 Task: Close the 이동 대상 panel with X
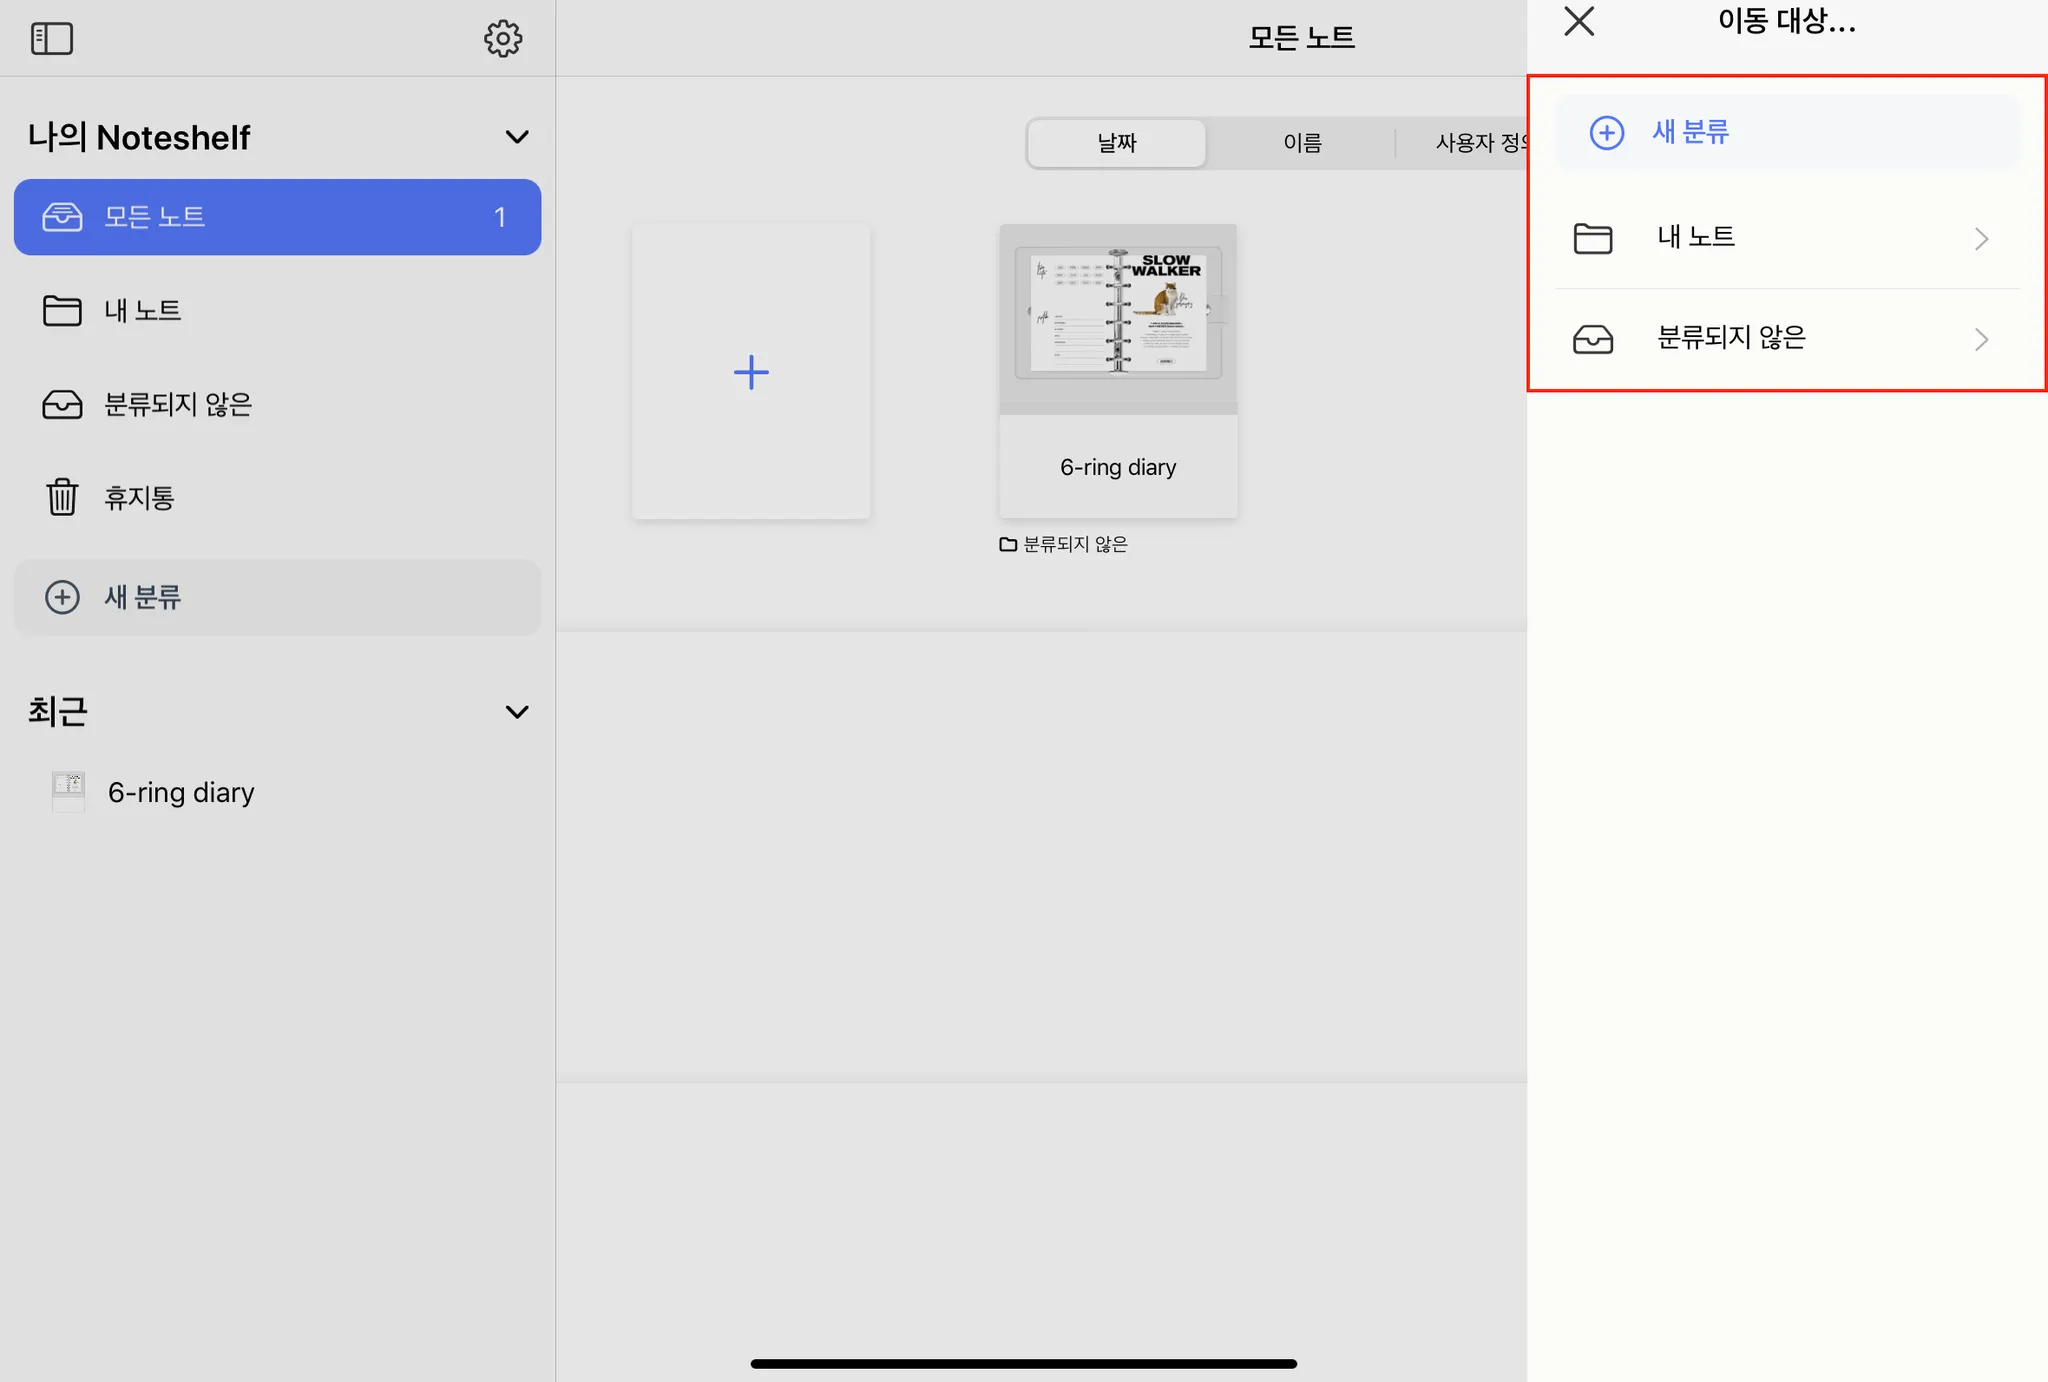(x=1579, y=21)
